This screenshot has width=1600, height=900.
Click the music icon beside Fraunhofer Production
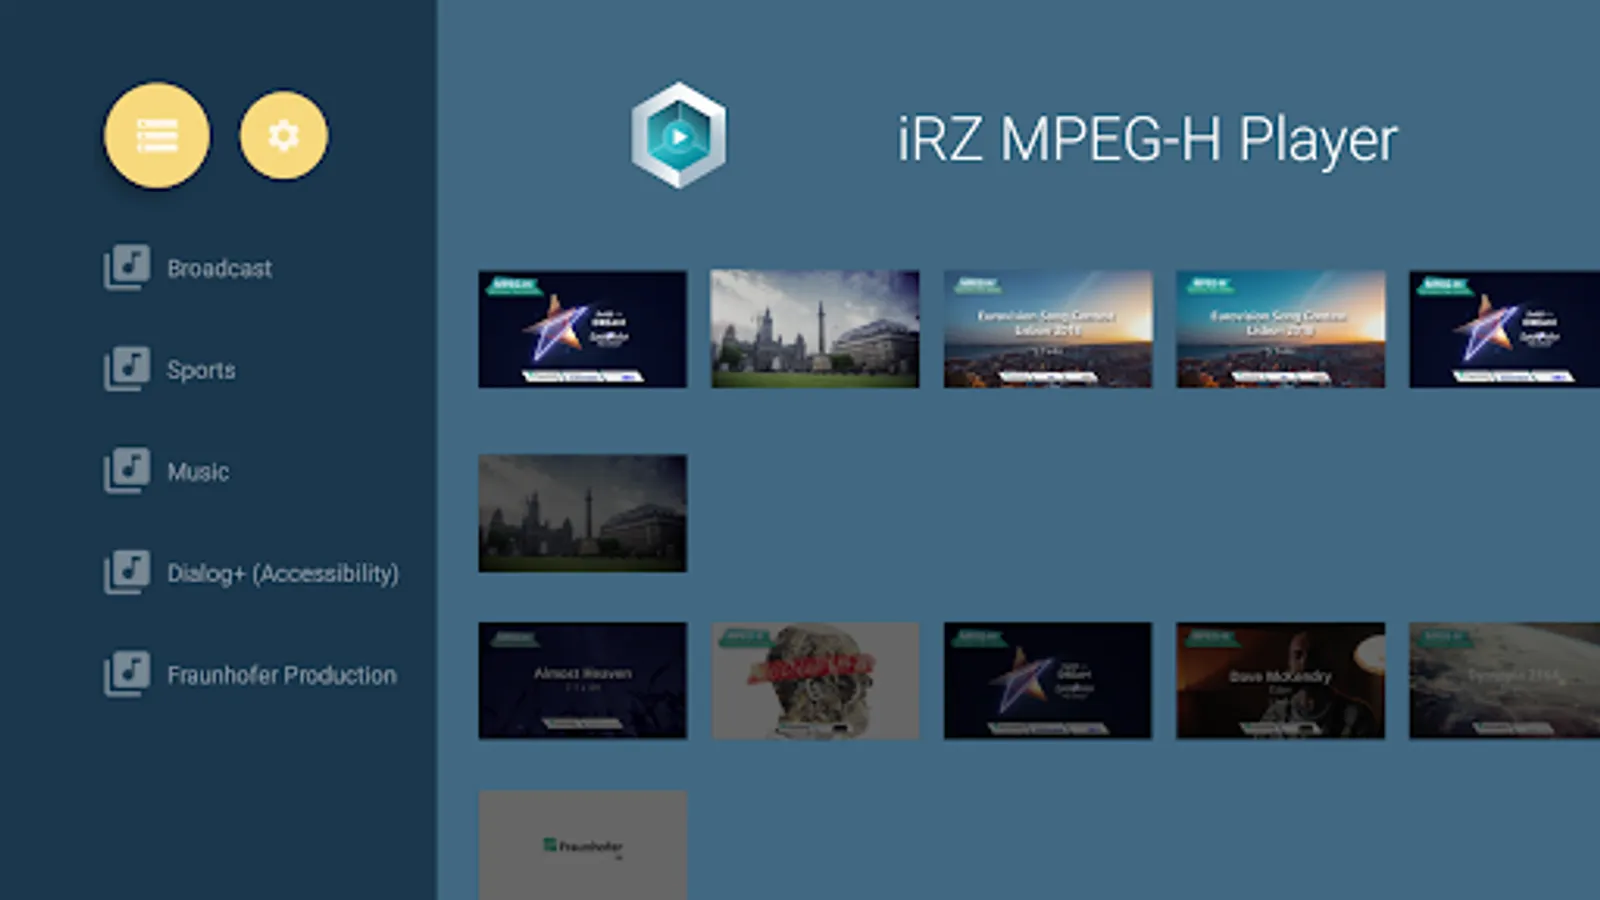[x=127, y=675]
